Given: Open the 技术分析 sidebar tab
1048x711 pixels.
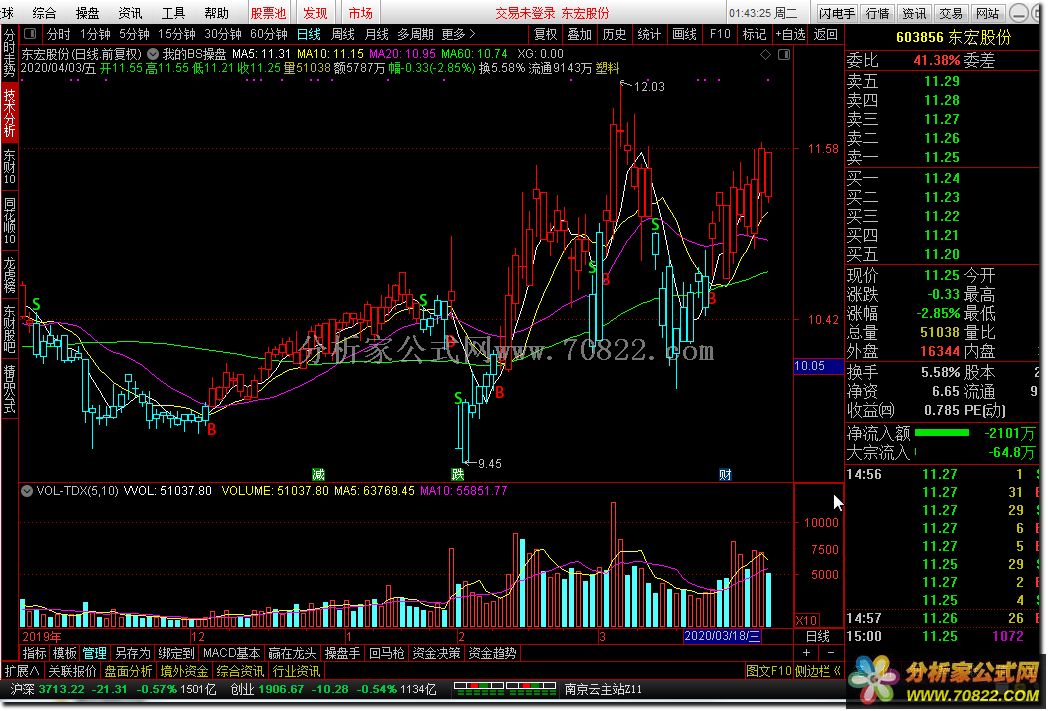Looking at the screenshot, I should tap(9, 112).
